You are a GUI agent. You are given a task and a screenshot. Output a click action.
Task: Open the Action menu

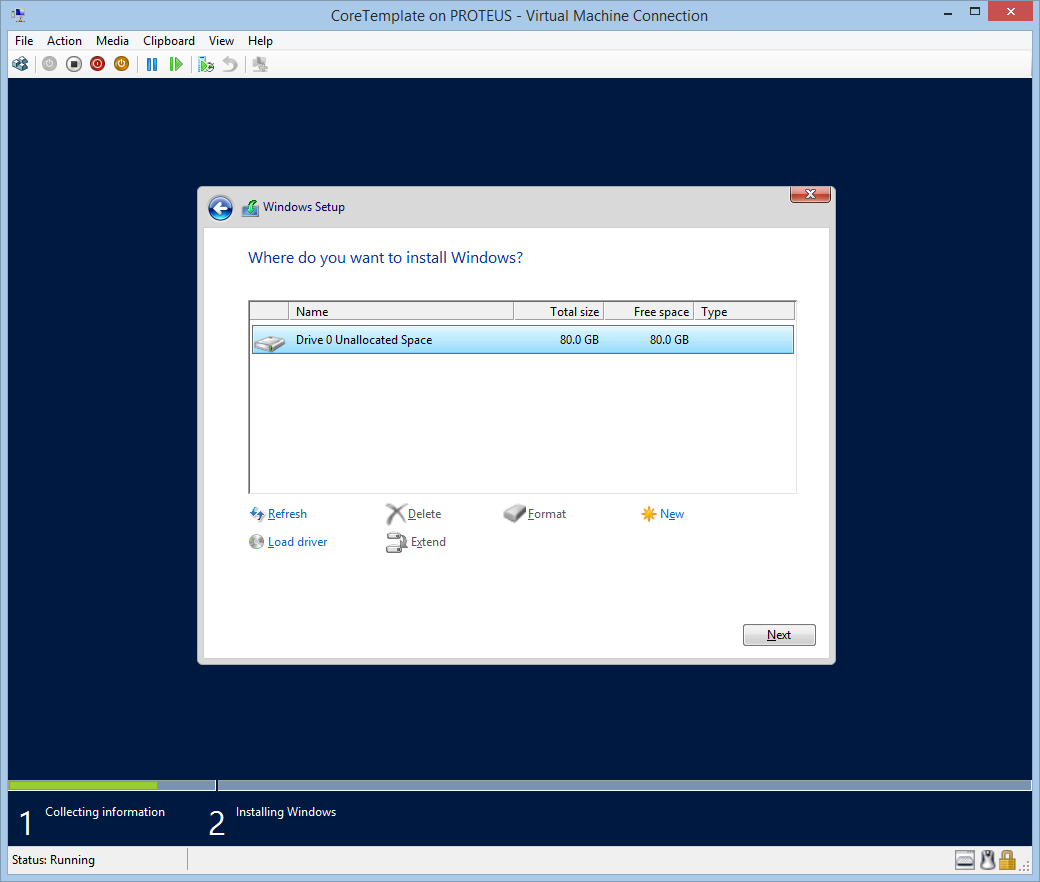65,41
